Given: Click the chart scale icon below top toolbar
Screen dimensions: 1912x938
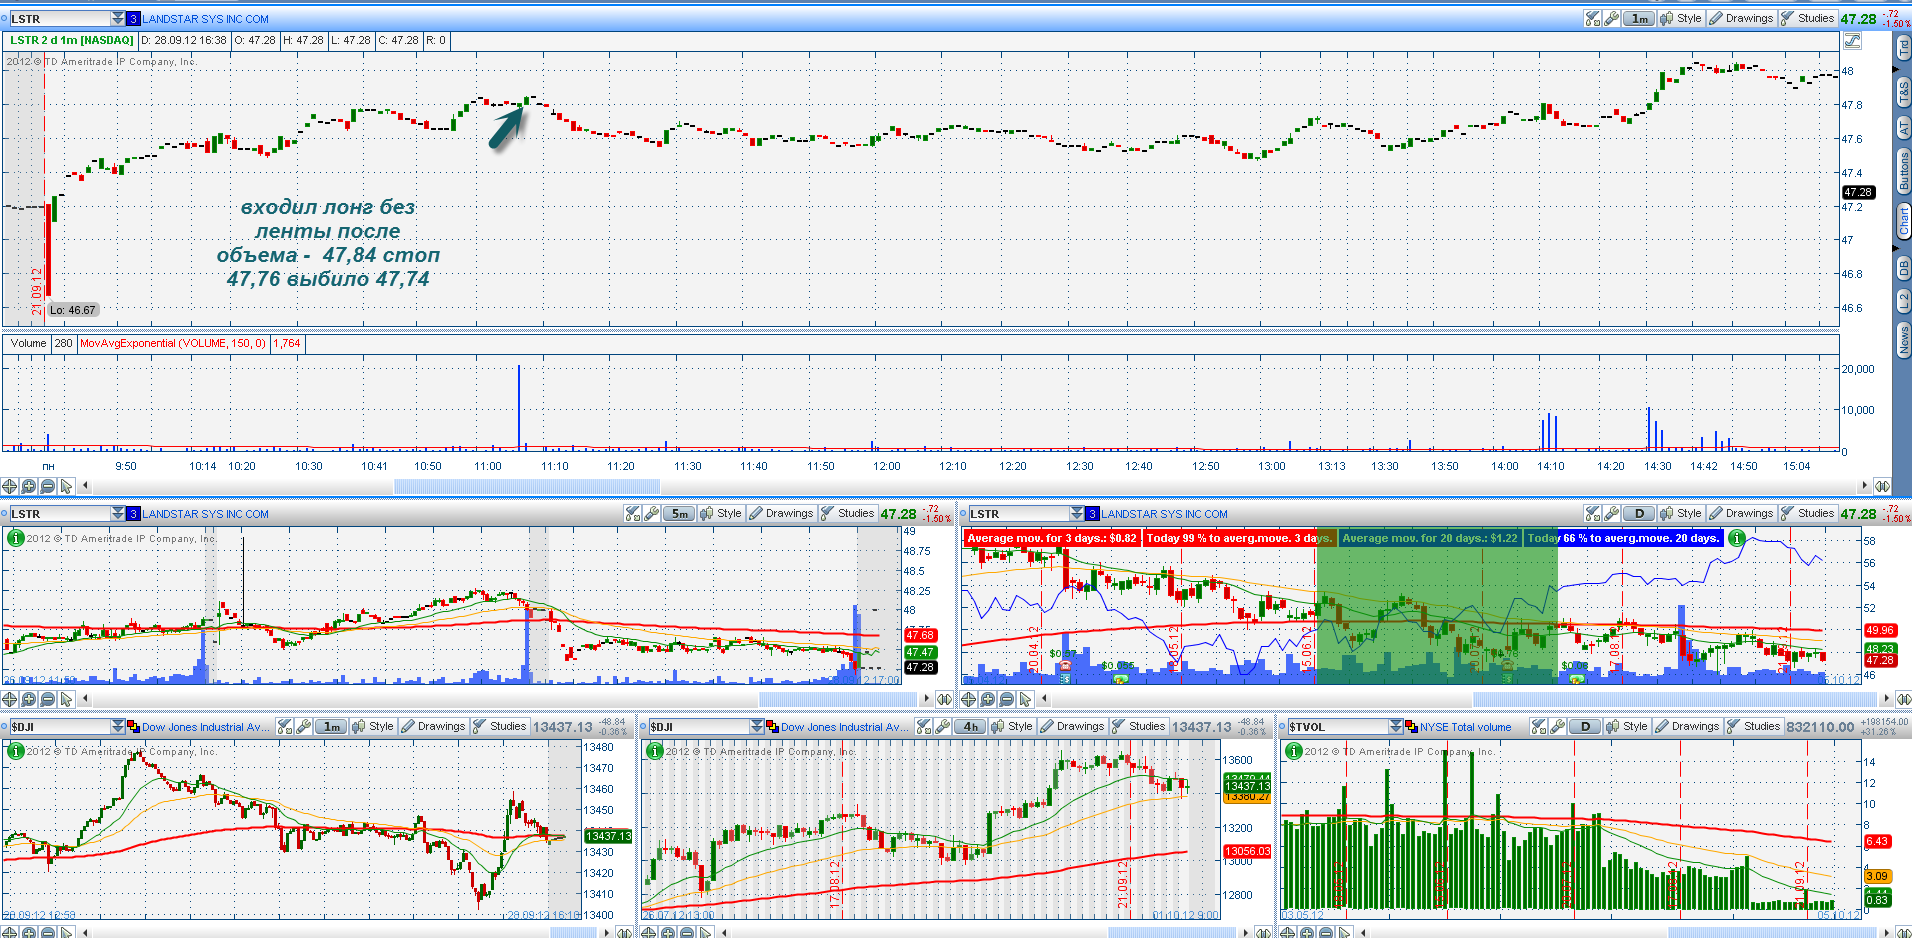Looking at the screenshot, I should click(x=1852, y=41).
